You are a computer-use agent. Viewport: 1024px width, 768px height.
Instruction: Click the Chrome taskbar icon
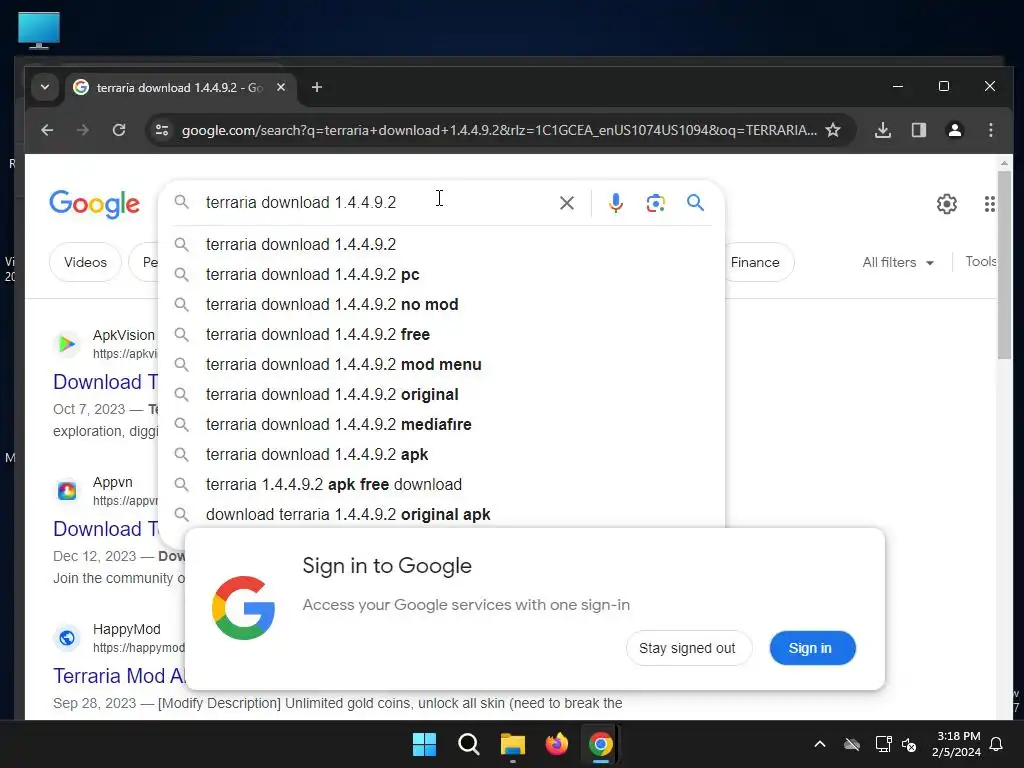(x=601, y=744)
